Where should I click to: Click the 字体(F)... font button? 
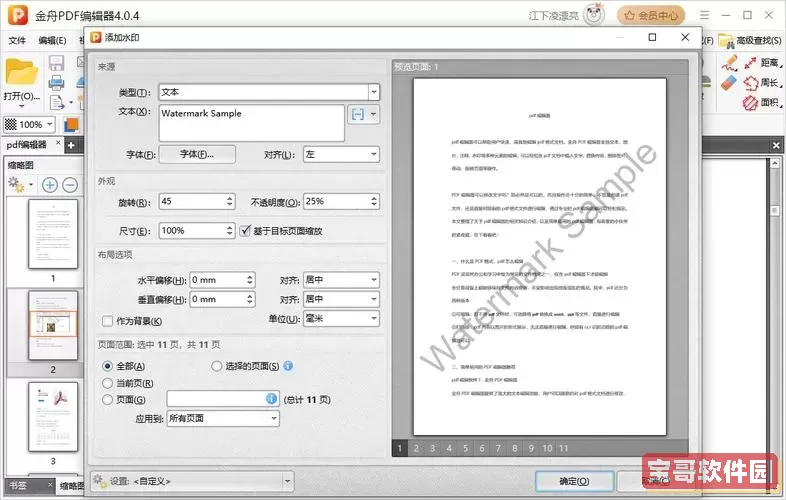pos(197,154)
